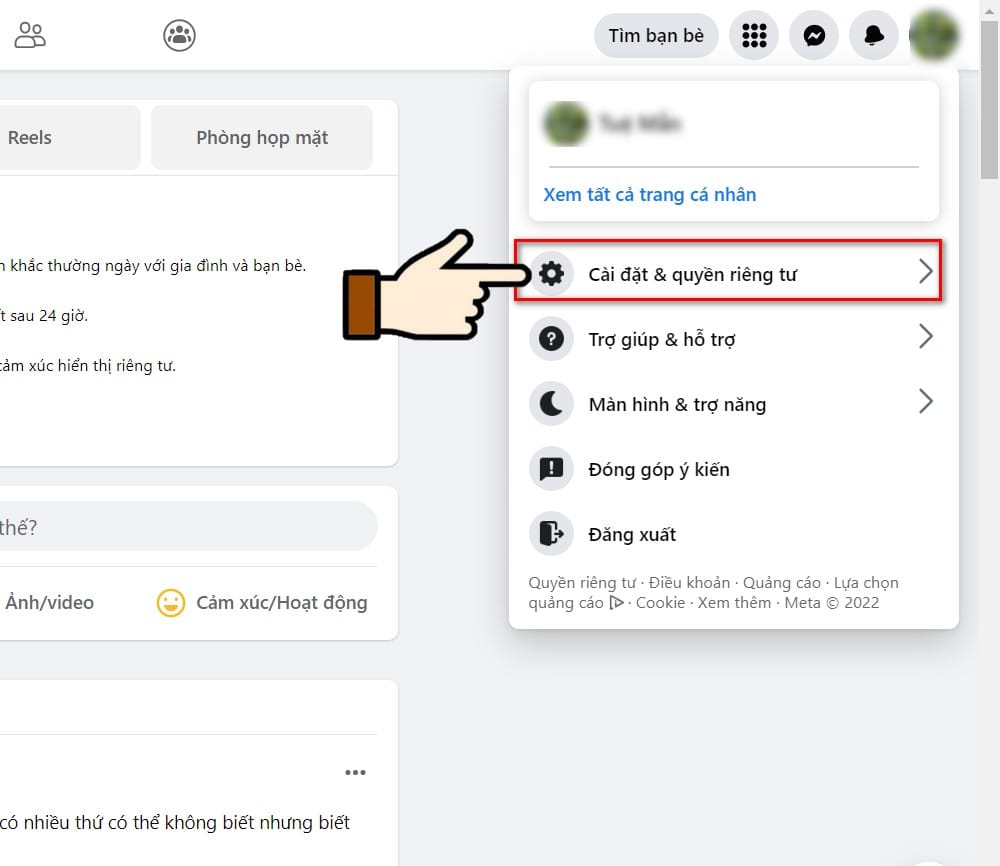Click the gear icon for Cài đặt & quyền riêng tư
The height and width of the screenshot is (866, 1000).
pos(552,274)
